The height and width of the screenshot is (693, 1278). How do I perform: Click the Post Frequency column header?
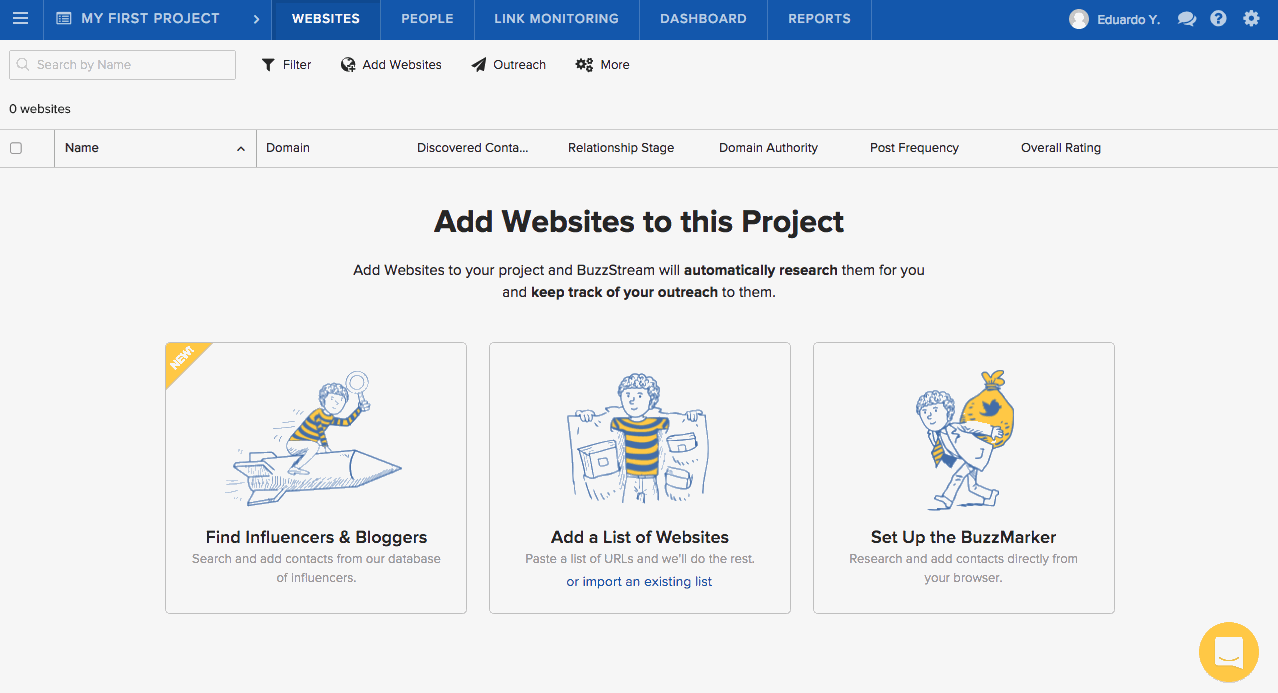[914, 148]
